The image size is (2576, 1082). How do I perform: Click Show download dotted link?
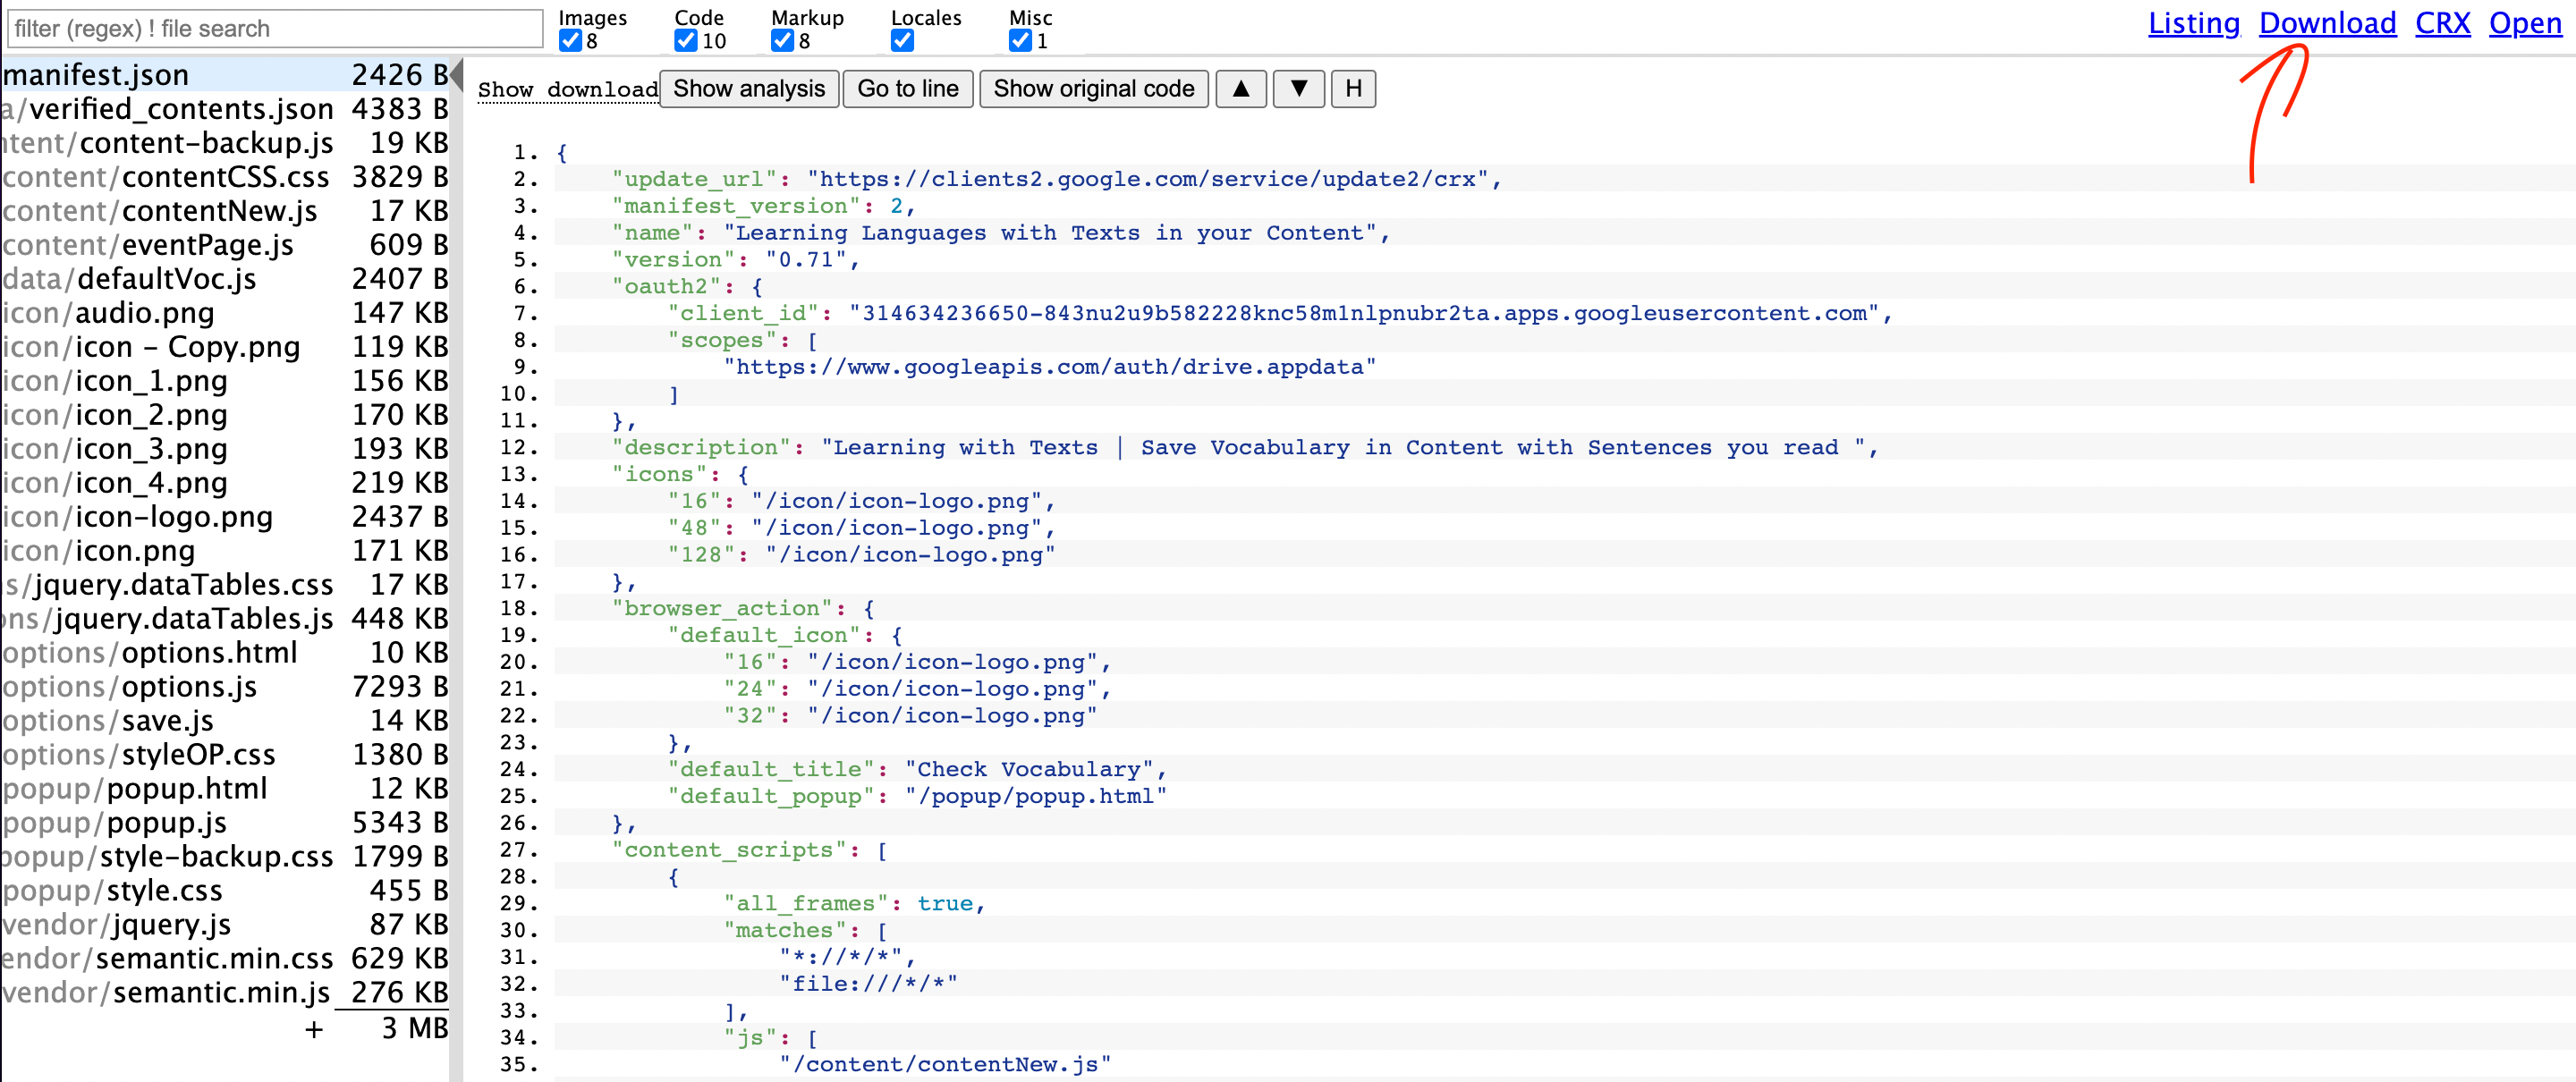click(567, 90)
